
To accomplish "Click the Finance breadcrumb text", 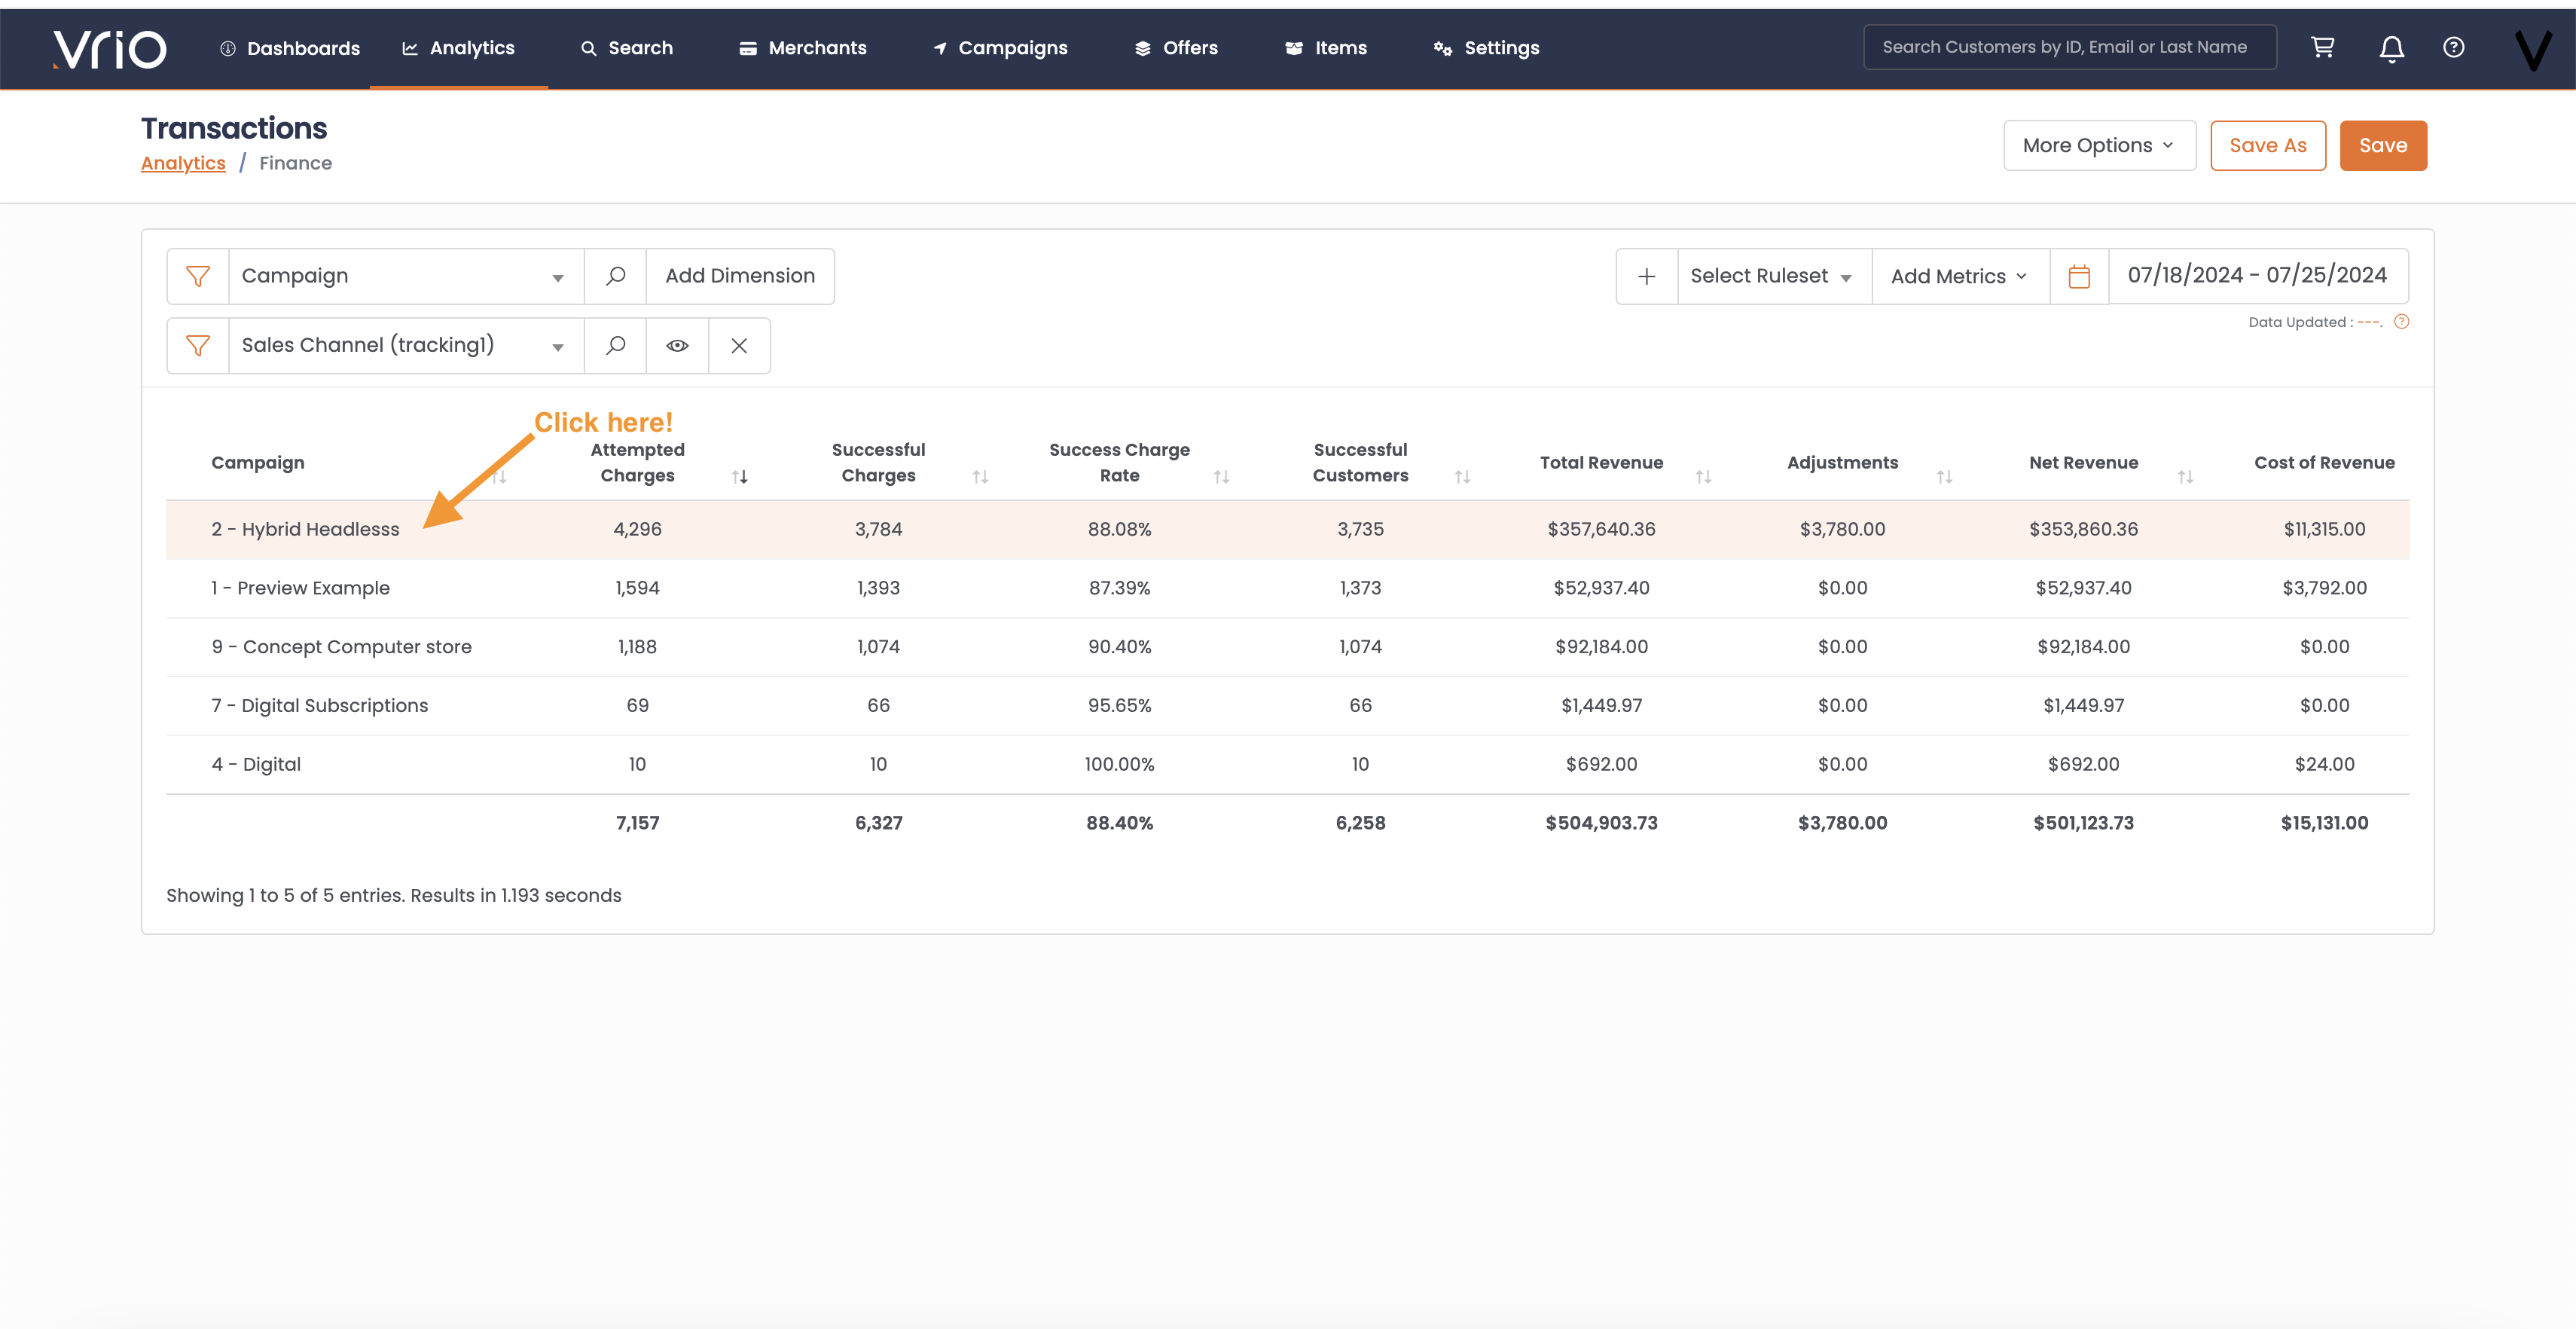I will click(x=295, y=163).
